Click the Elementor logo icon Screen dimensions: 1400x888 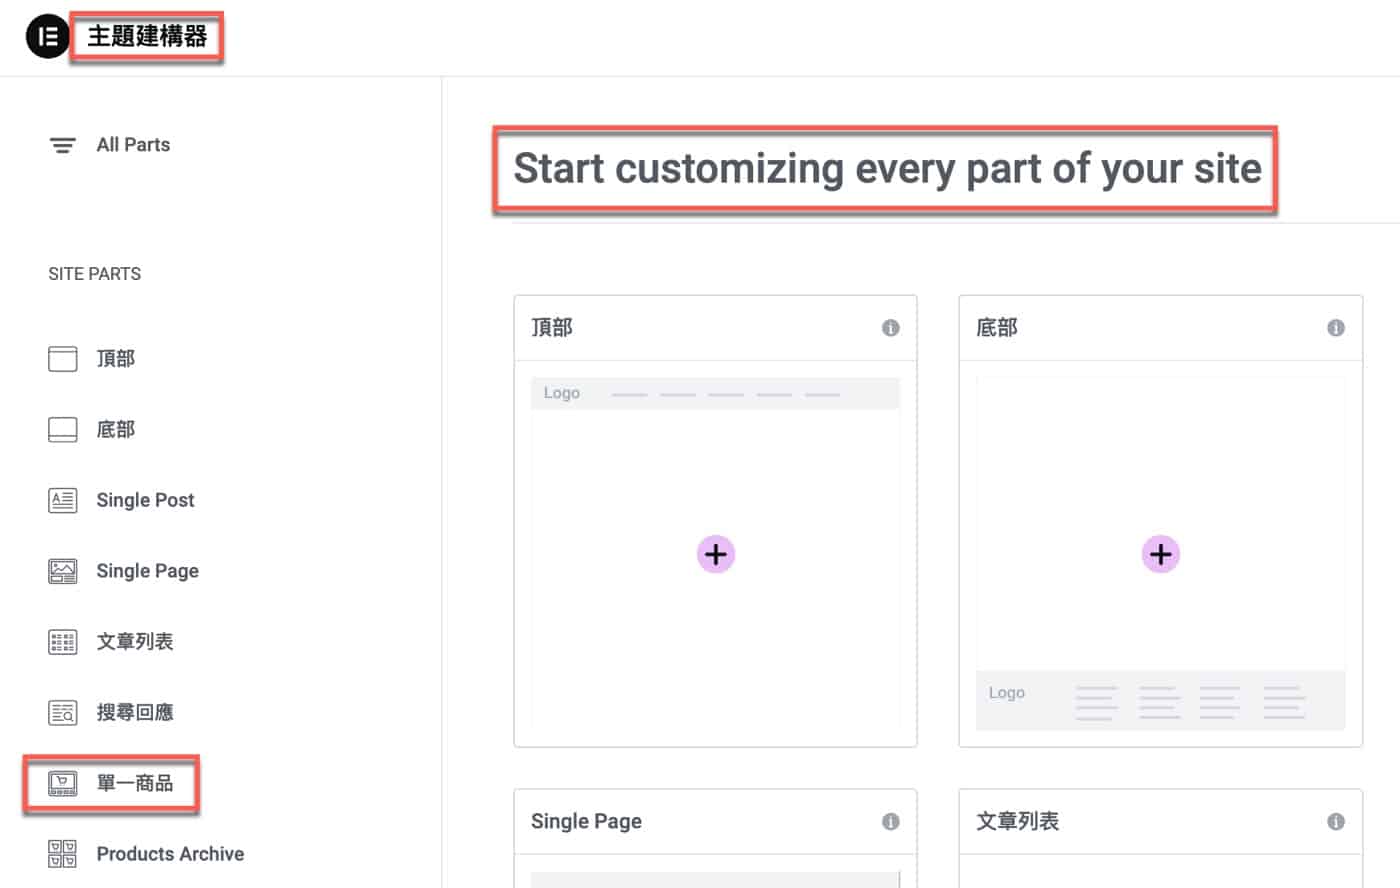pos(47,37)
